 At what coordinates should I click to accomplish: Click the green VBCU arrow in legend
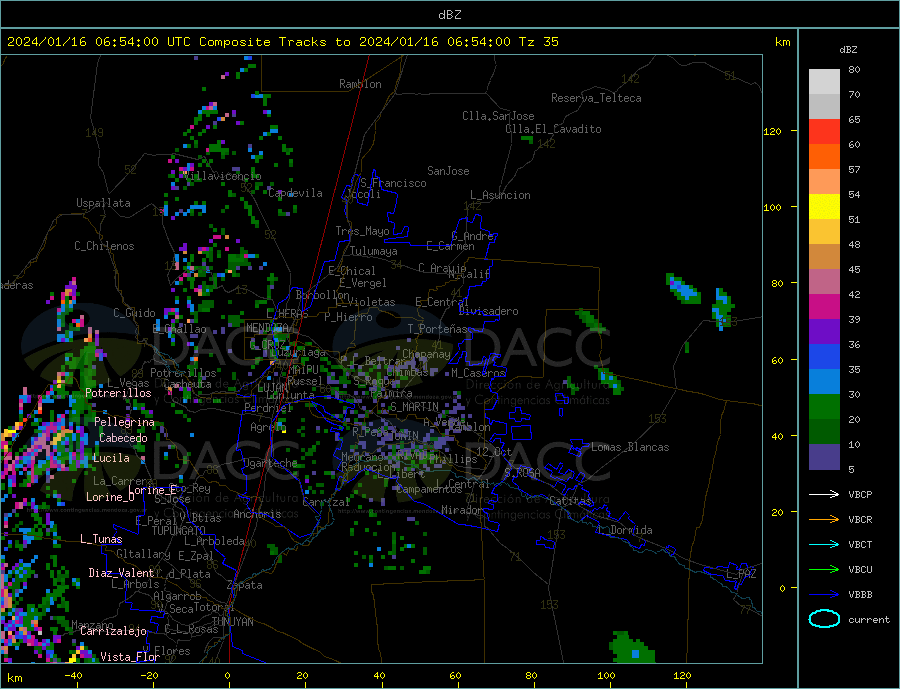point(824,570)
